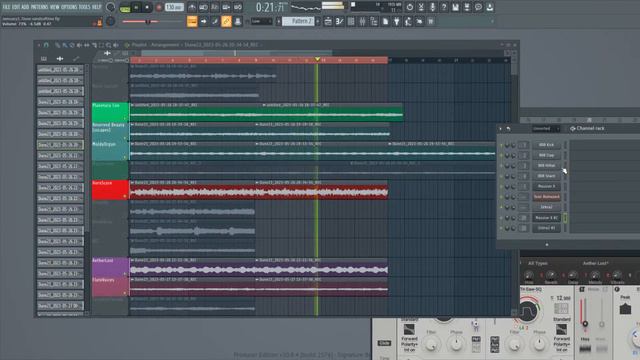Image resolution: width=640 pixels, height=360 pixels.
Task: Click the 0:21 time display
Action: (270, 7)
